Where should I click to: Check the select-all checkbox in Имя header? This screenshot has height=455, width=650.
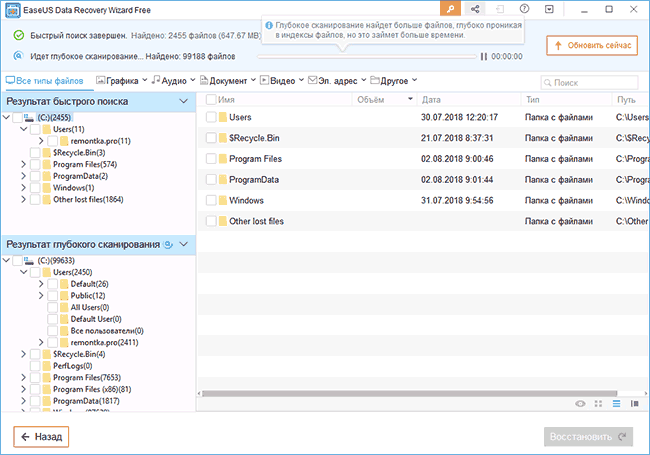point(211,99)
